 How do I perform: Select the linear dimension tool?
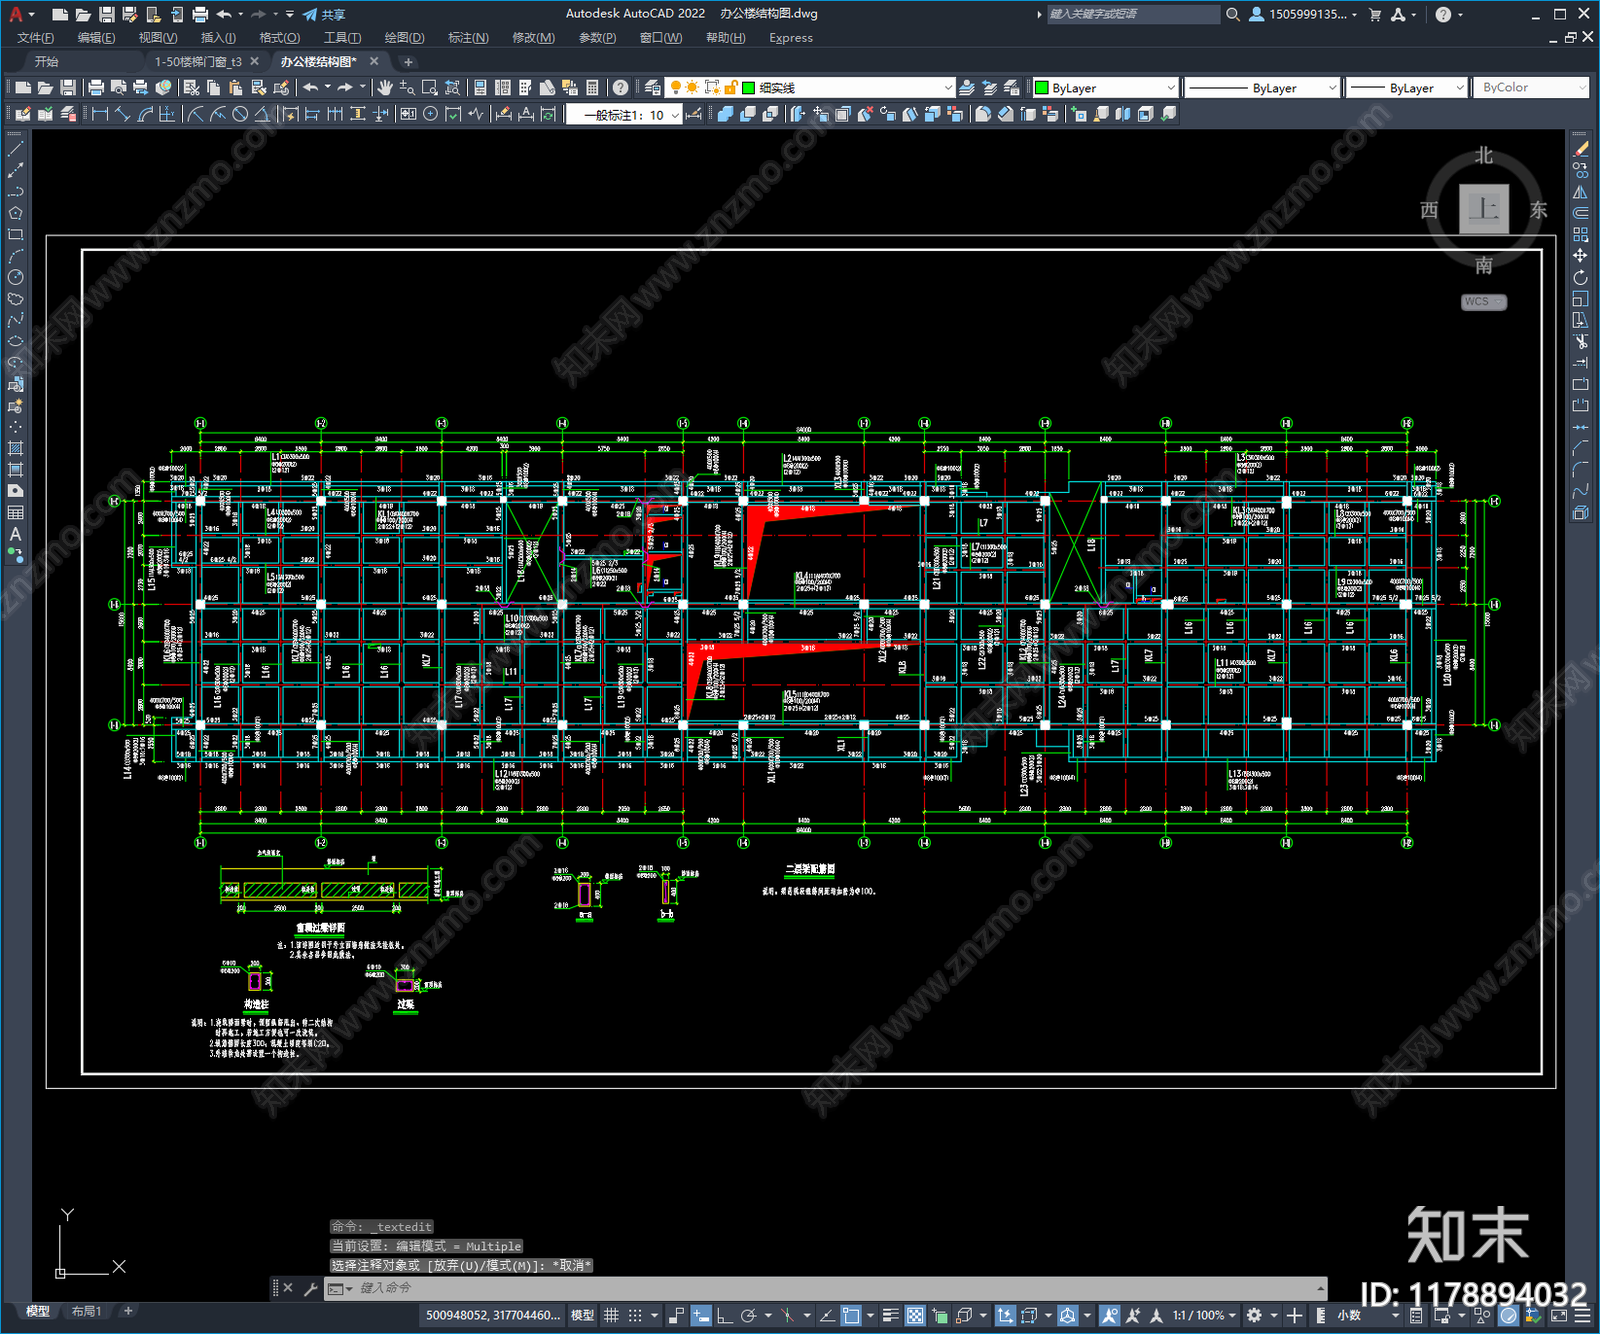pos(99,114)
